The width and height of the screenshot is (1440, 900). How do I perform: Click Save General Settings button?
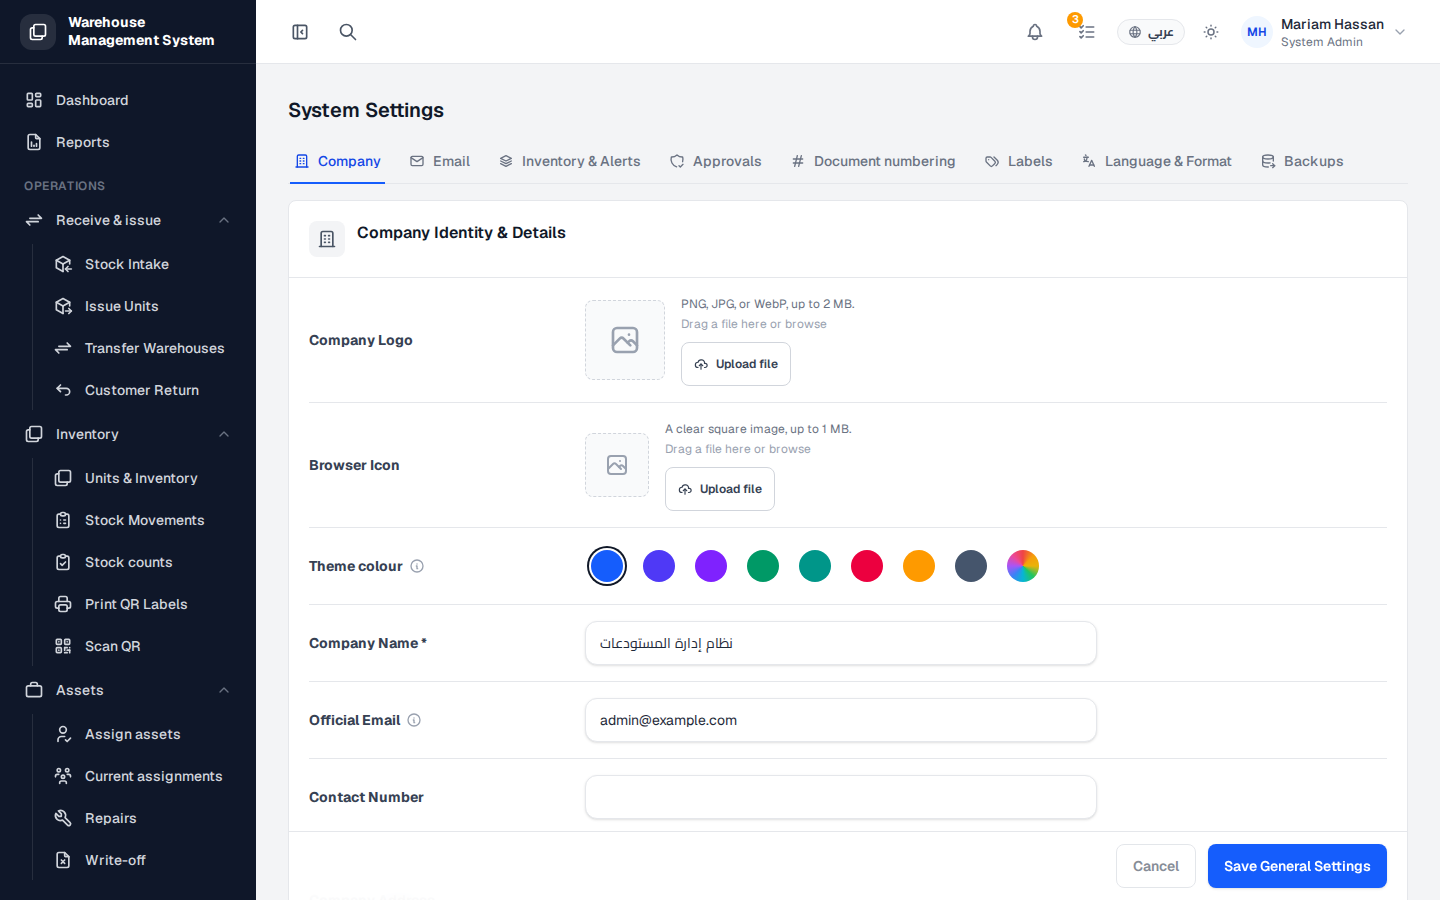[1297, 866]
